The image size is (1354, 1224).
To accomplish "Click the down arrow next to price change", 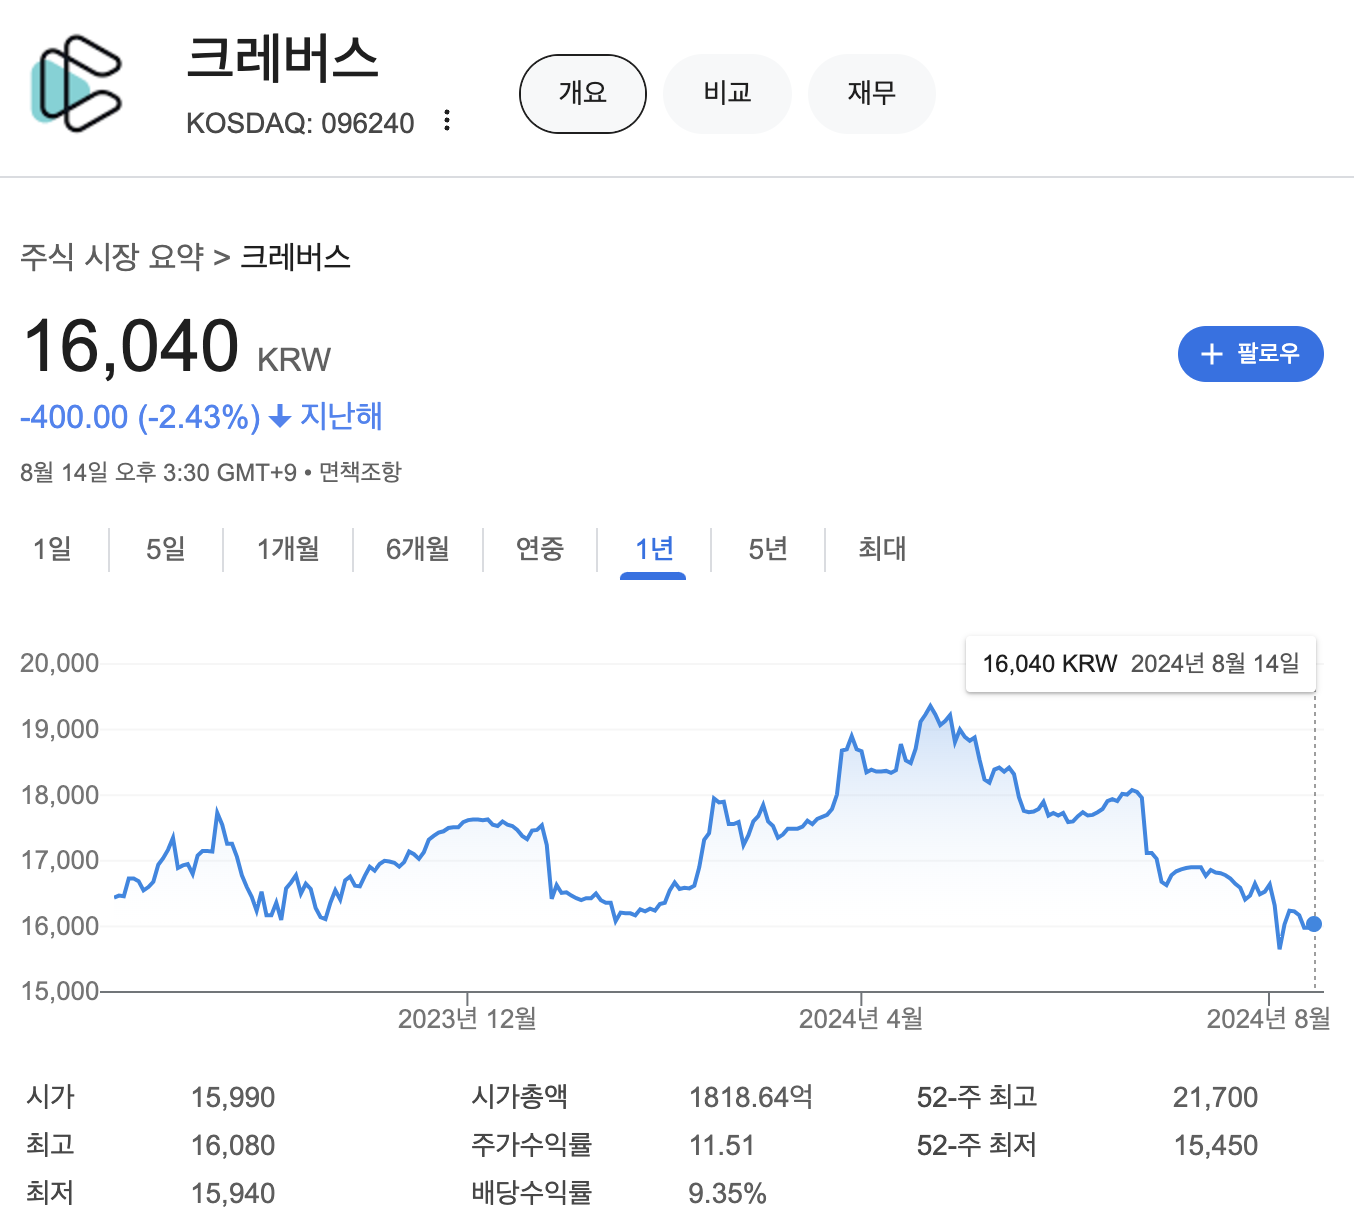I will tap(280, 416).
